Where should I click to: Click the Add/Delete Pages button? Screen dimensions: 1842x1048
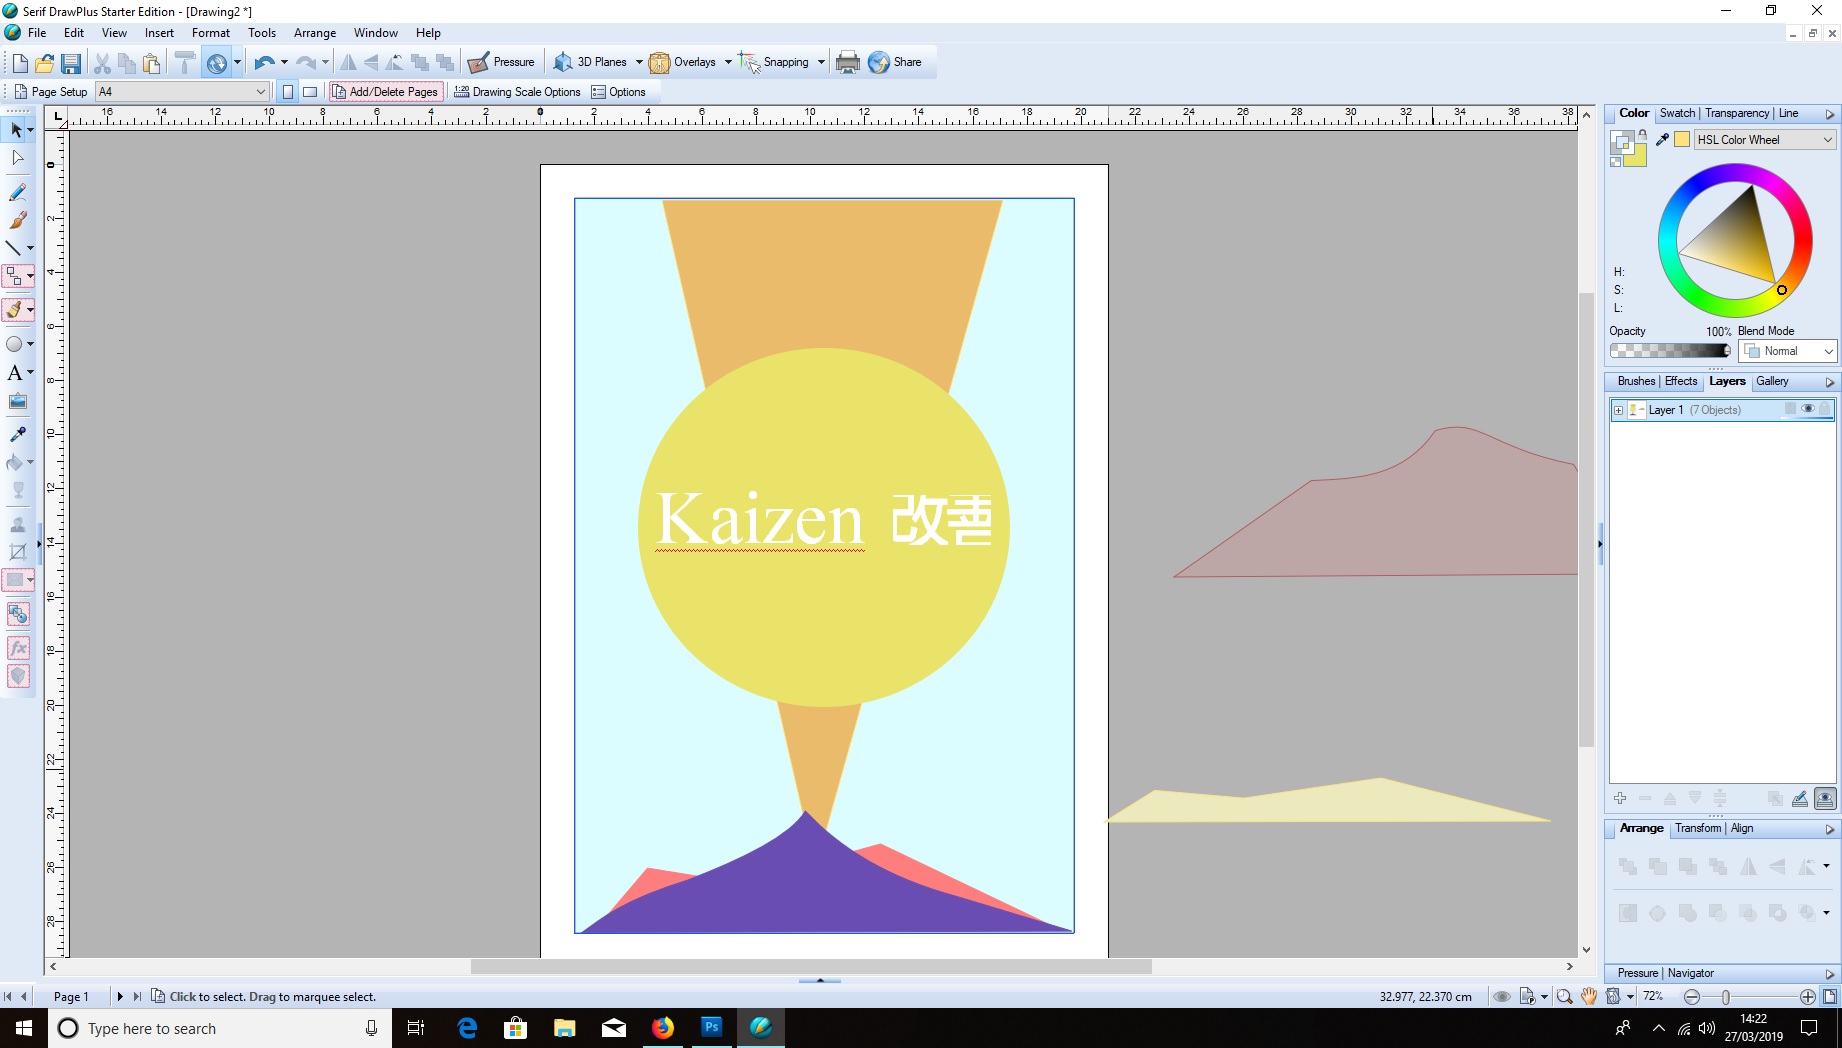tap(385, 92)
